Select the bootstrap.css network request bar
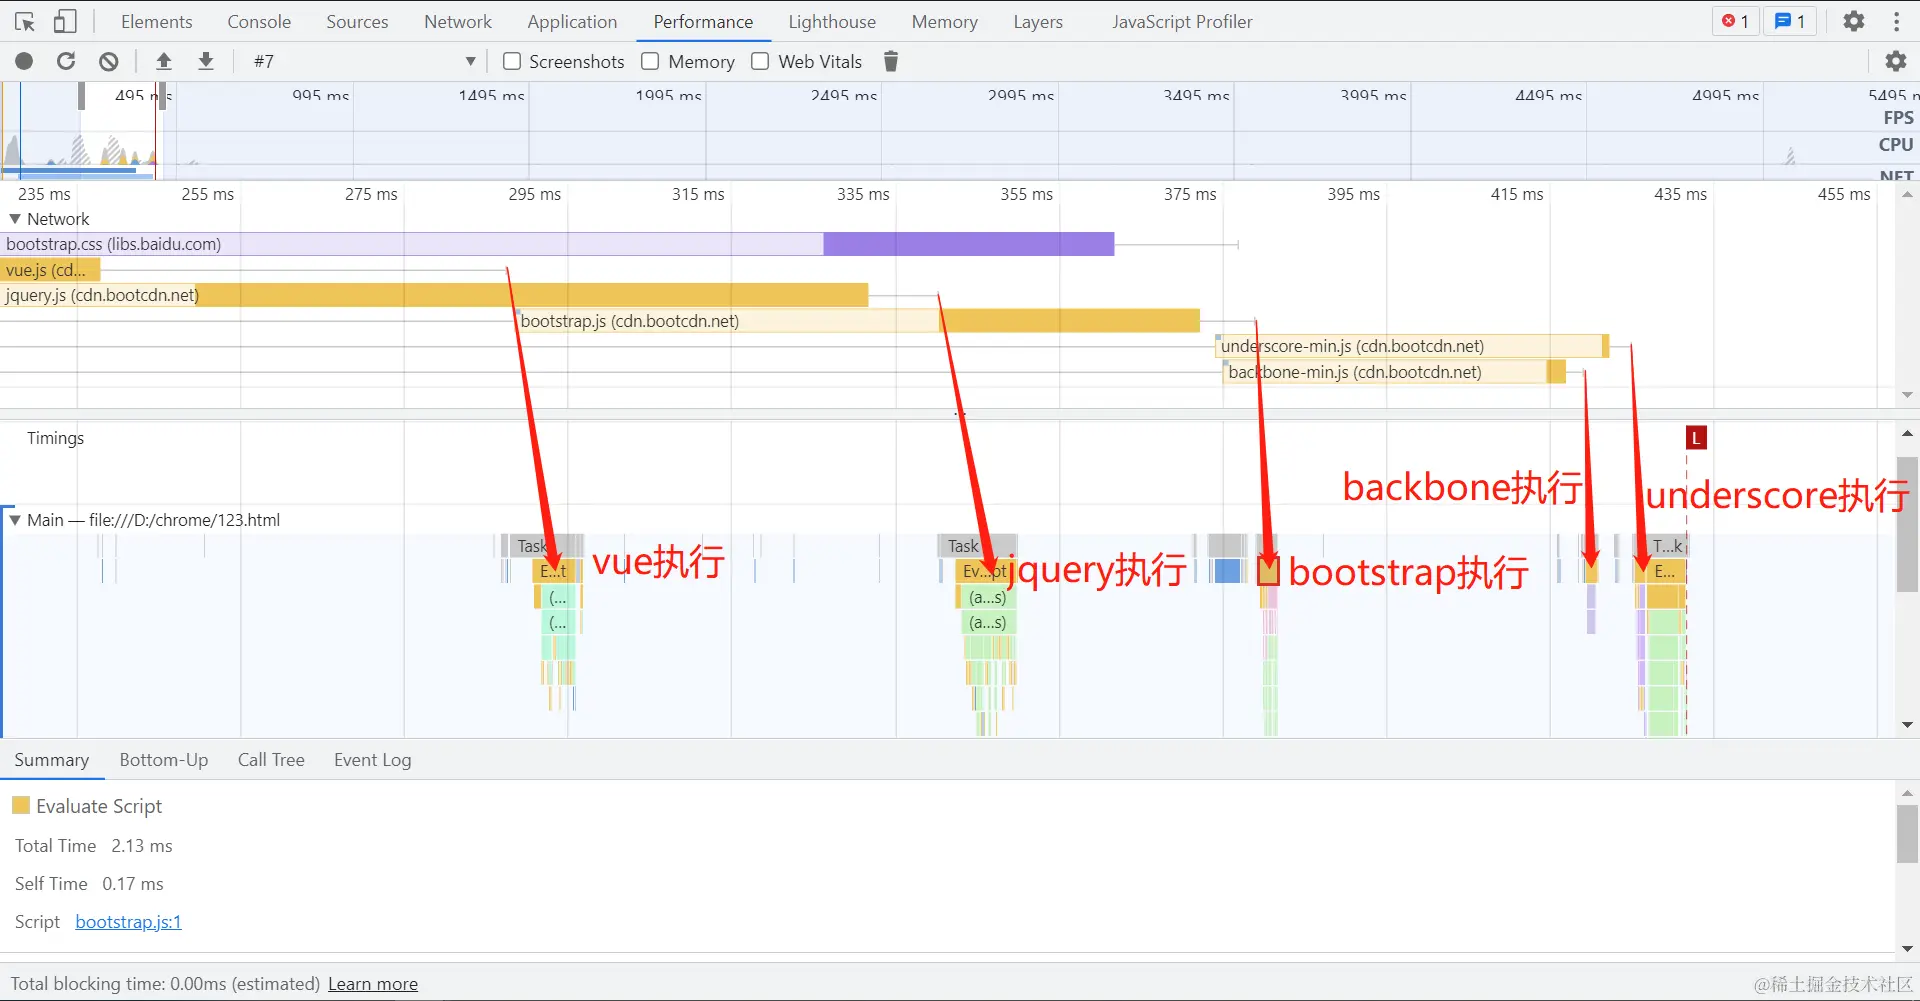This screenshot has height=1001, width=1920. coord(557,244)
